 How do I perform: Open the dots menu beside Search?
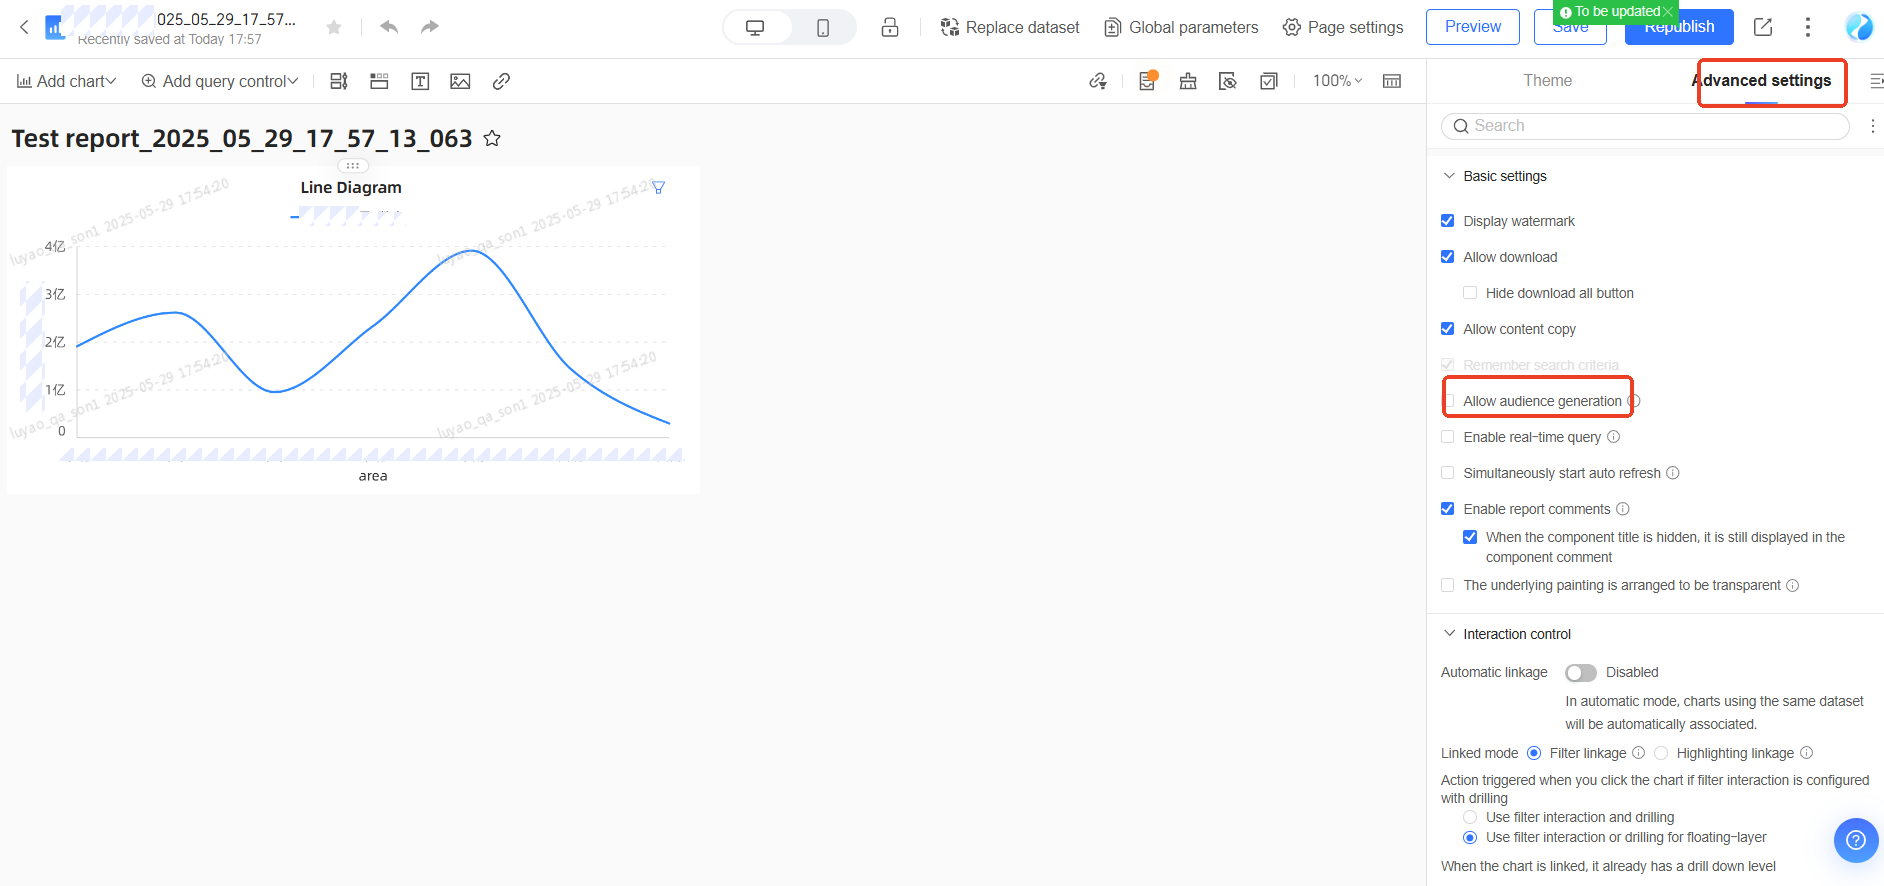tap(1872, 126)
